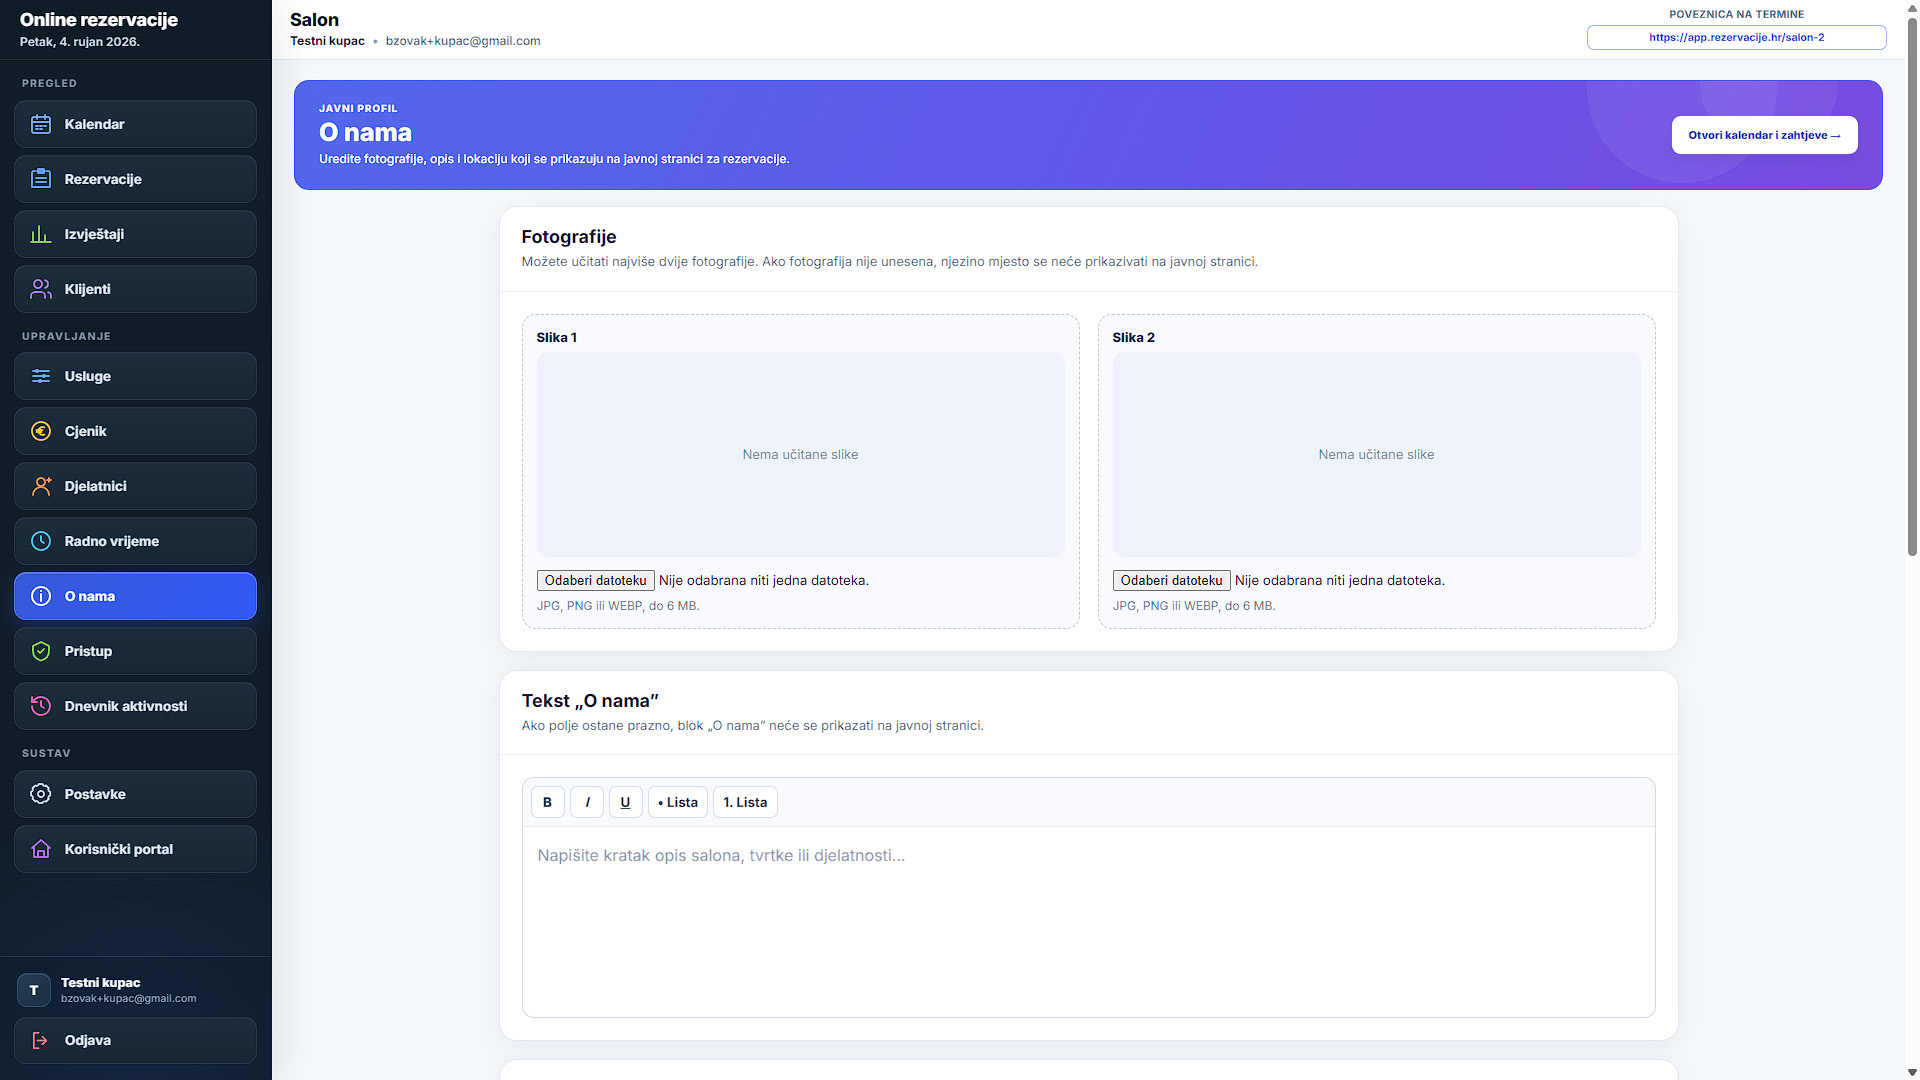Open Djelatnici page
This screenshot has width=1920, height=1080.
(x=135, y=486)
